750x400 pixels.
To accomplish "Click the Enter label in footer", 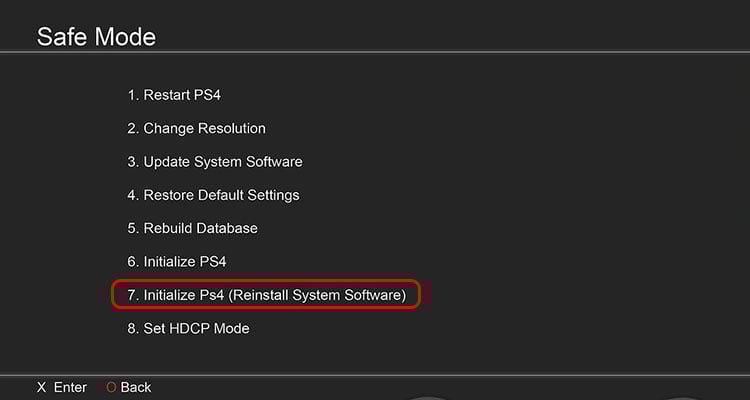I will point(70,387).
